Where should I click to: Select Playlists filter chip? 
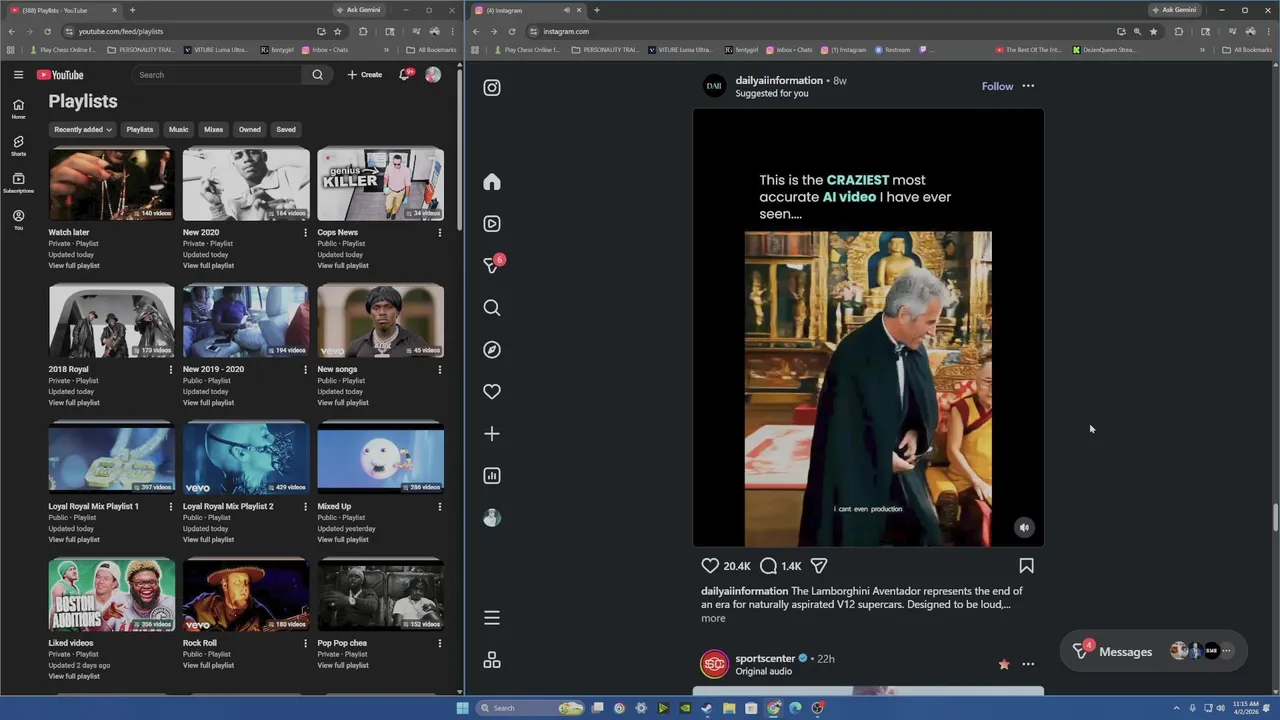140,129
